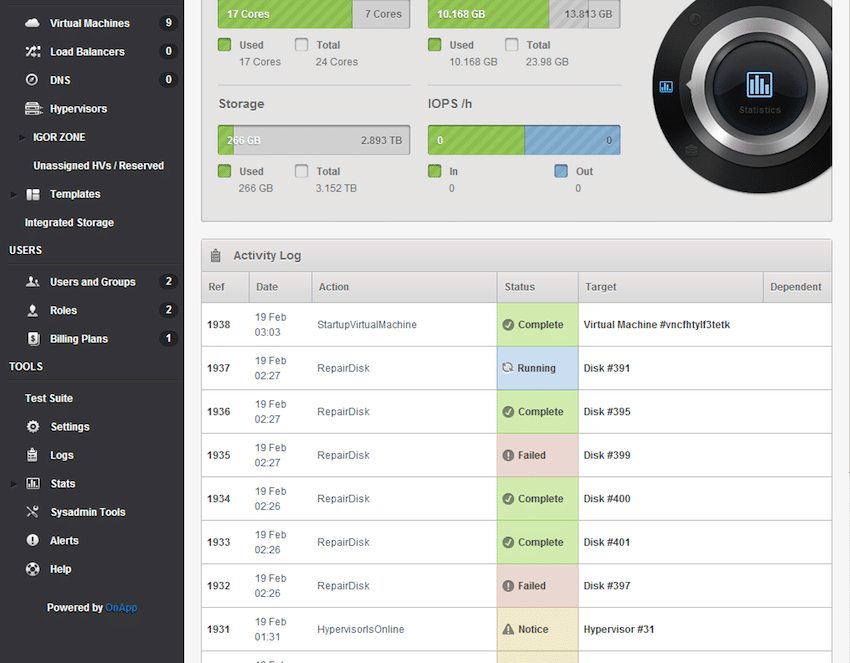Image resolution: width=850 pixels, height=663 pixels.
Task: Toggle CPU Total 24 Cores checkbox
Action: click(x=301, y=44)
